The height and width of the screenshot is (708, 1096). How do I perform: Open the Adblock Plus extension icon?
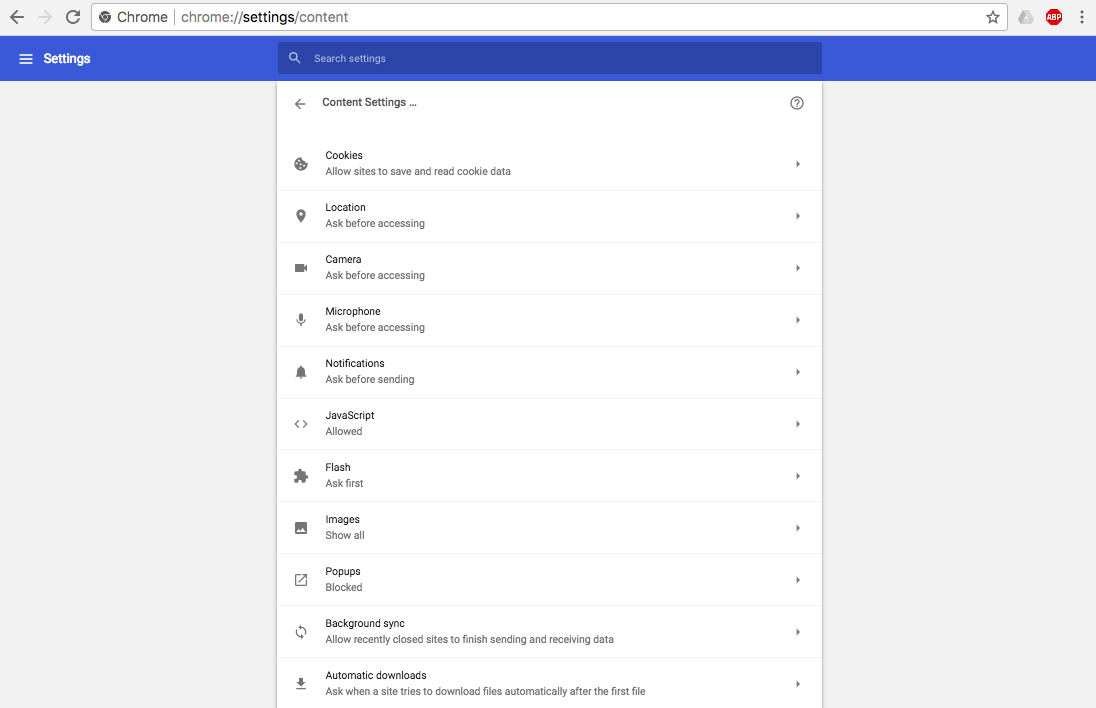coord(1054,17)
